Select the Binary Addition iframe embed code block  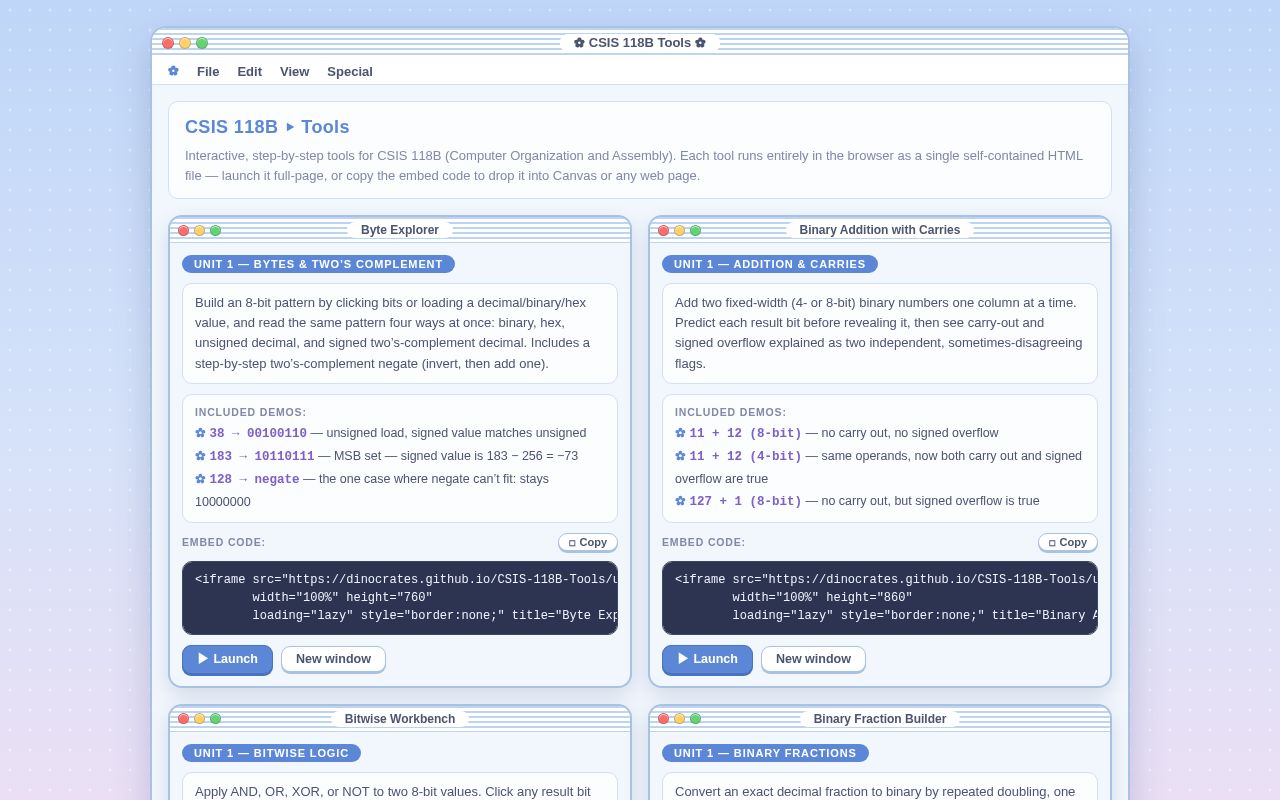coord(880,598)
